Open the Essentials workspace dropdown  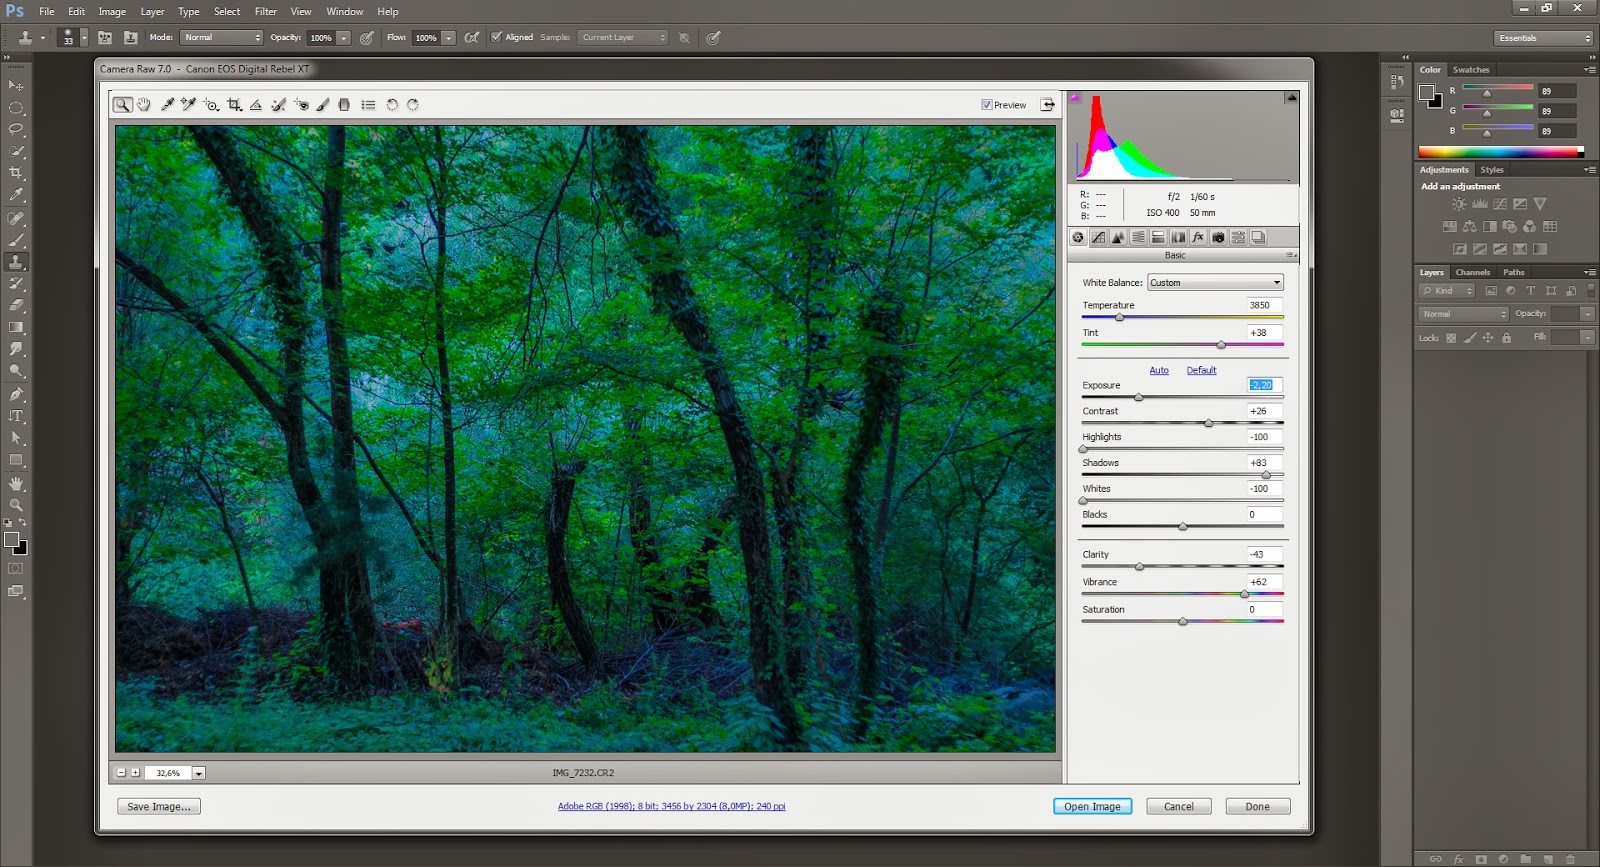[1543, 38]
